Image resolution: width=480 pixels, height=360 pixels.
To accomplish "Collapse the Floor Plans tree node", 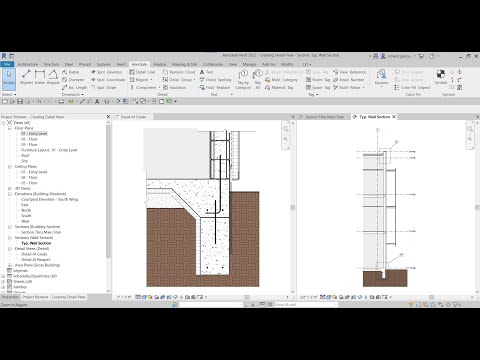I will point(10,128).
